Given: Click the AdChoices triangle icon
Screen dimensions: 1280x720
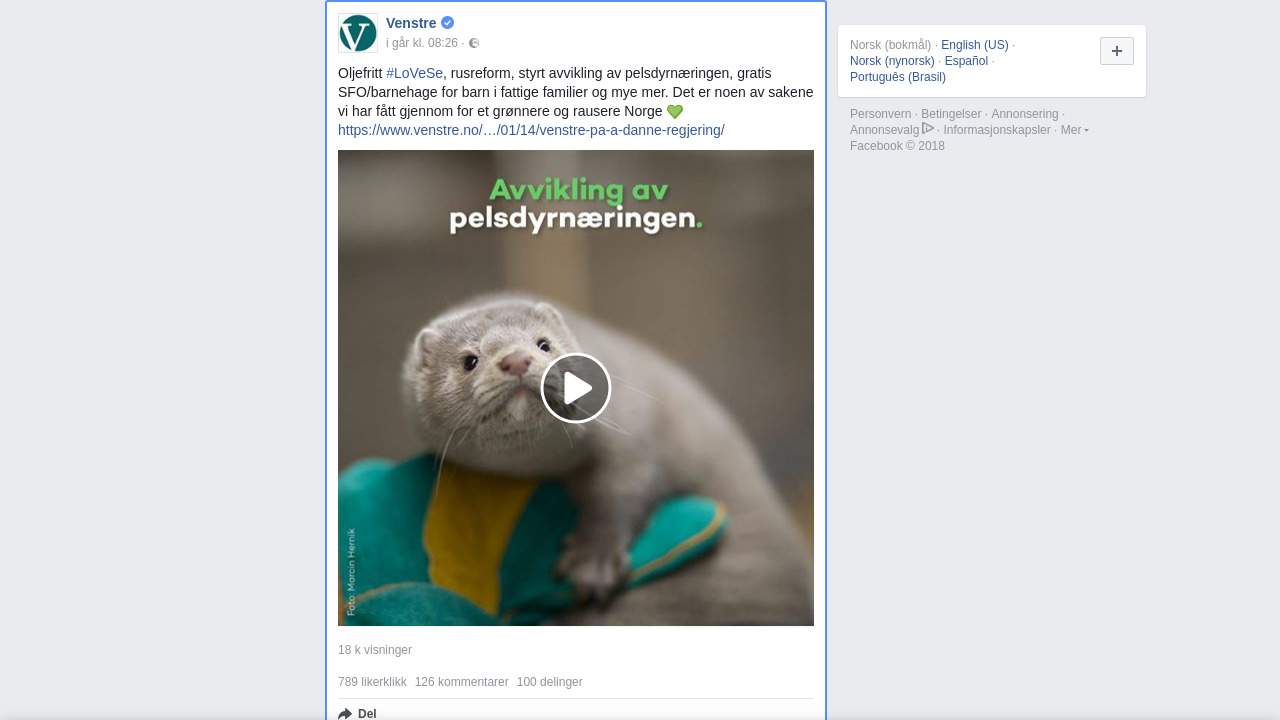Looking at the screenshot, I should pyautogui.click(x=928, y=128).
